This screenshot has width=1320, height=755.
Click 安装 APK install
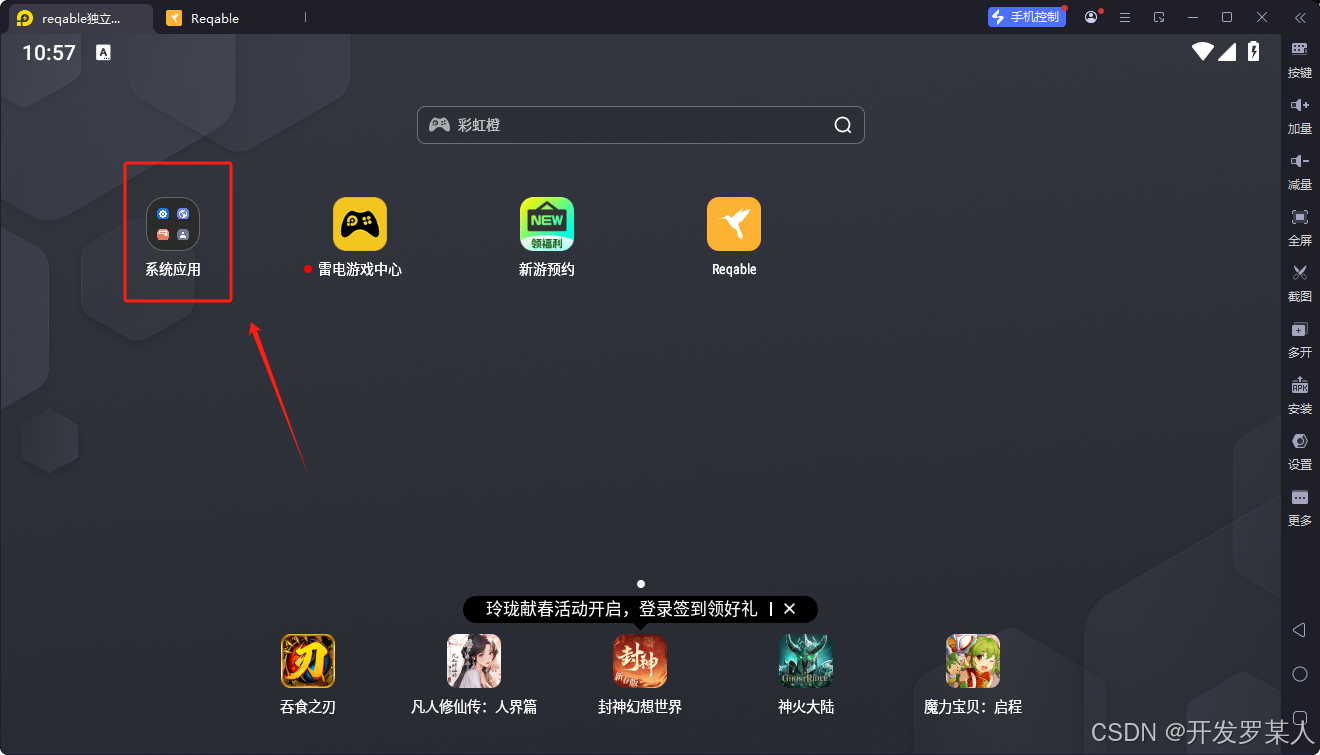(1300, 396)
